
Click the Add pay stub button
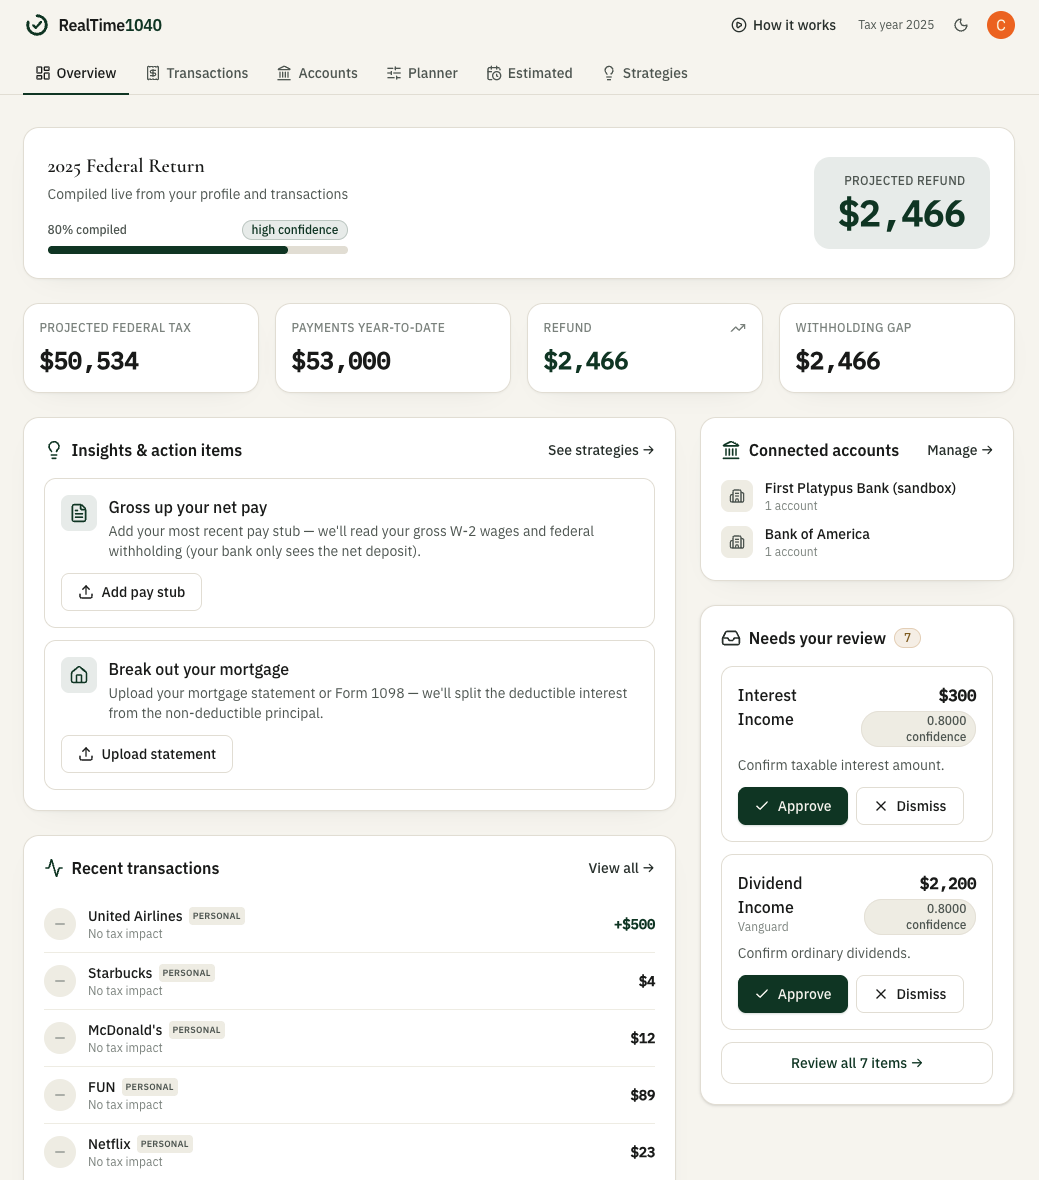click(x=132, y=592)
